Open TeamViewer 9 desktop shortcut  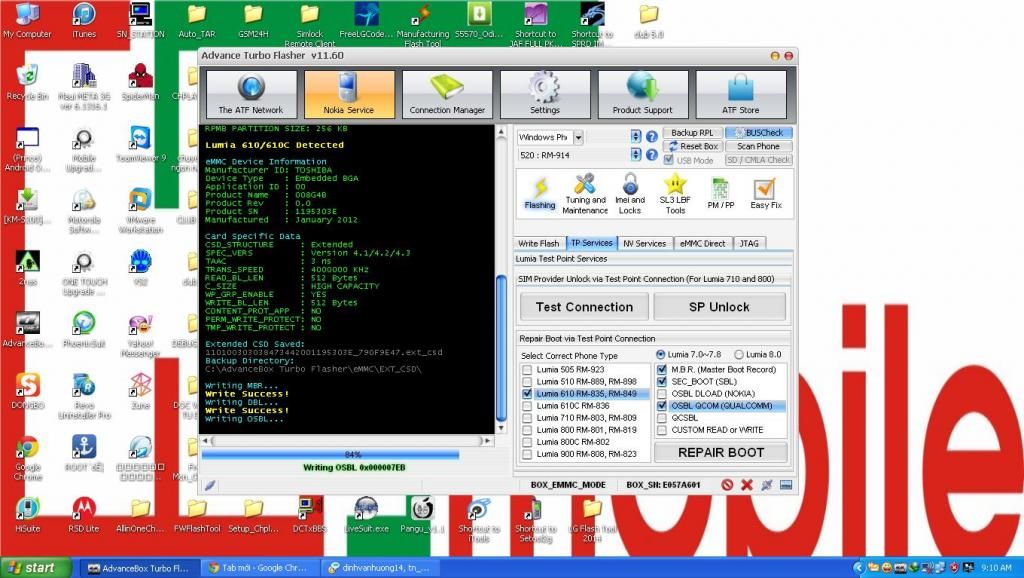(x=140, y=144)
